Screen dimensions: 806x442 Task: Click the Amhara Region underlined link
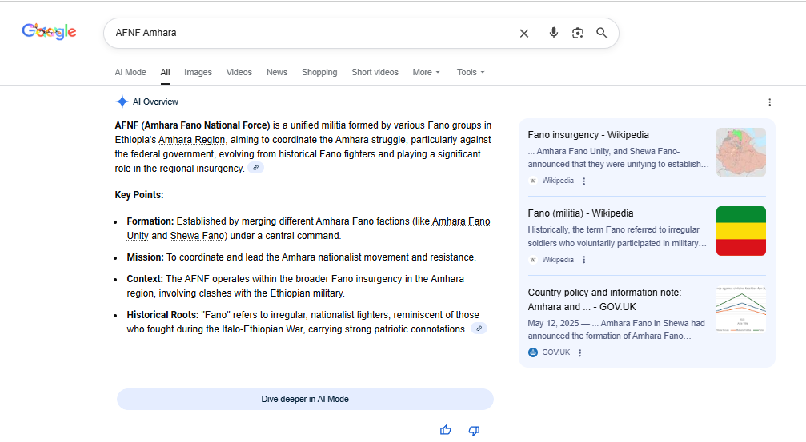(191, 140)
